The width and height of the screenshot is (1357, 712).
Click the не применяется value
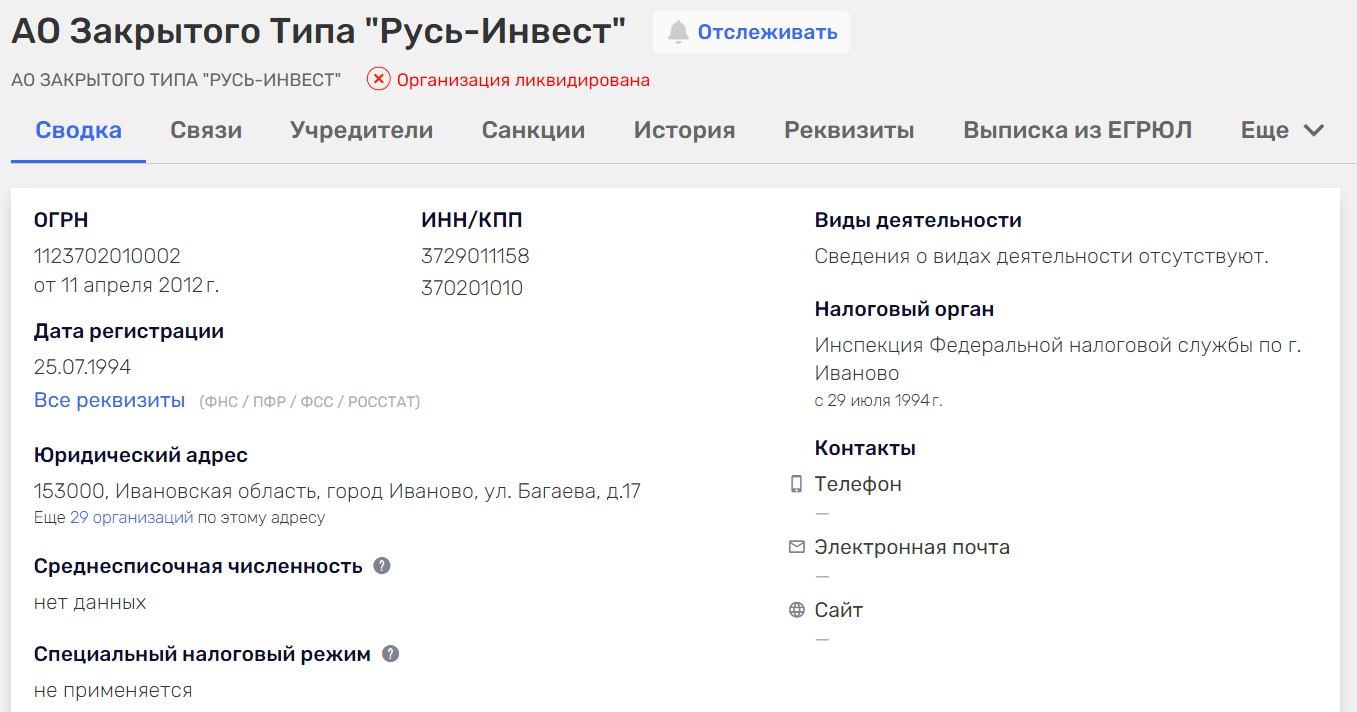113,690
